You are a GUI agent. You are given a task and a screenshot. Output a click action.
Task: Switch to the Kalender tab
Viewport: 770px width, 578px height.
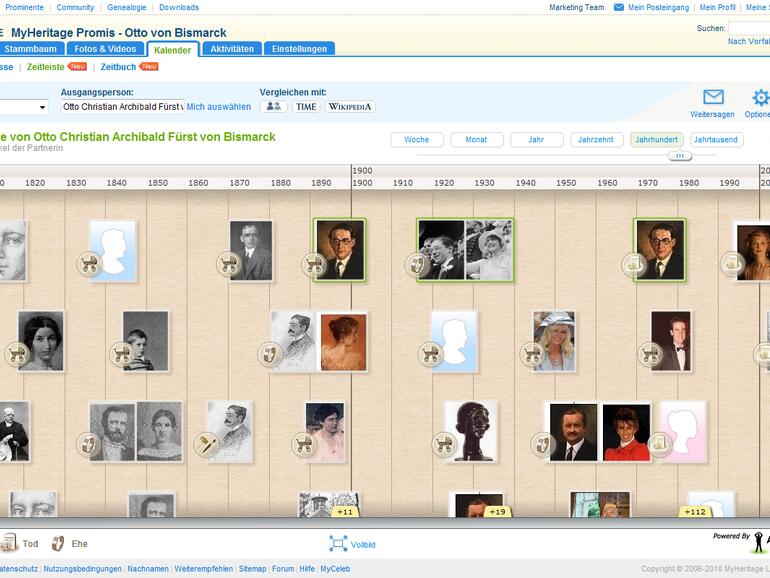(172, 50)
